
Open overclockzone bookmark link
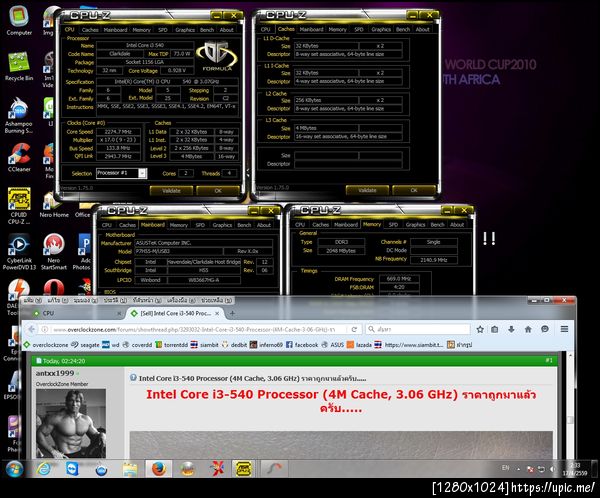(46, 345)
